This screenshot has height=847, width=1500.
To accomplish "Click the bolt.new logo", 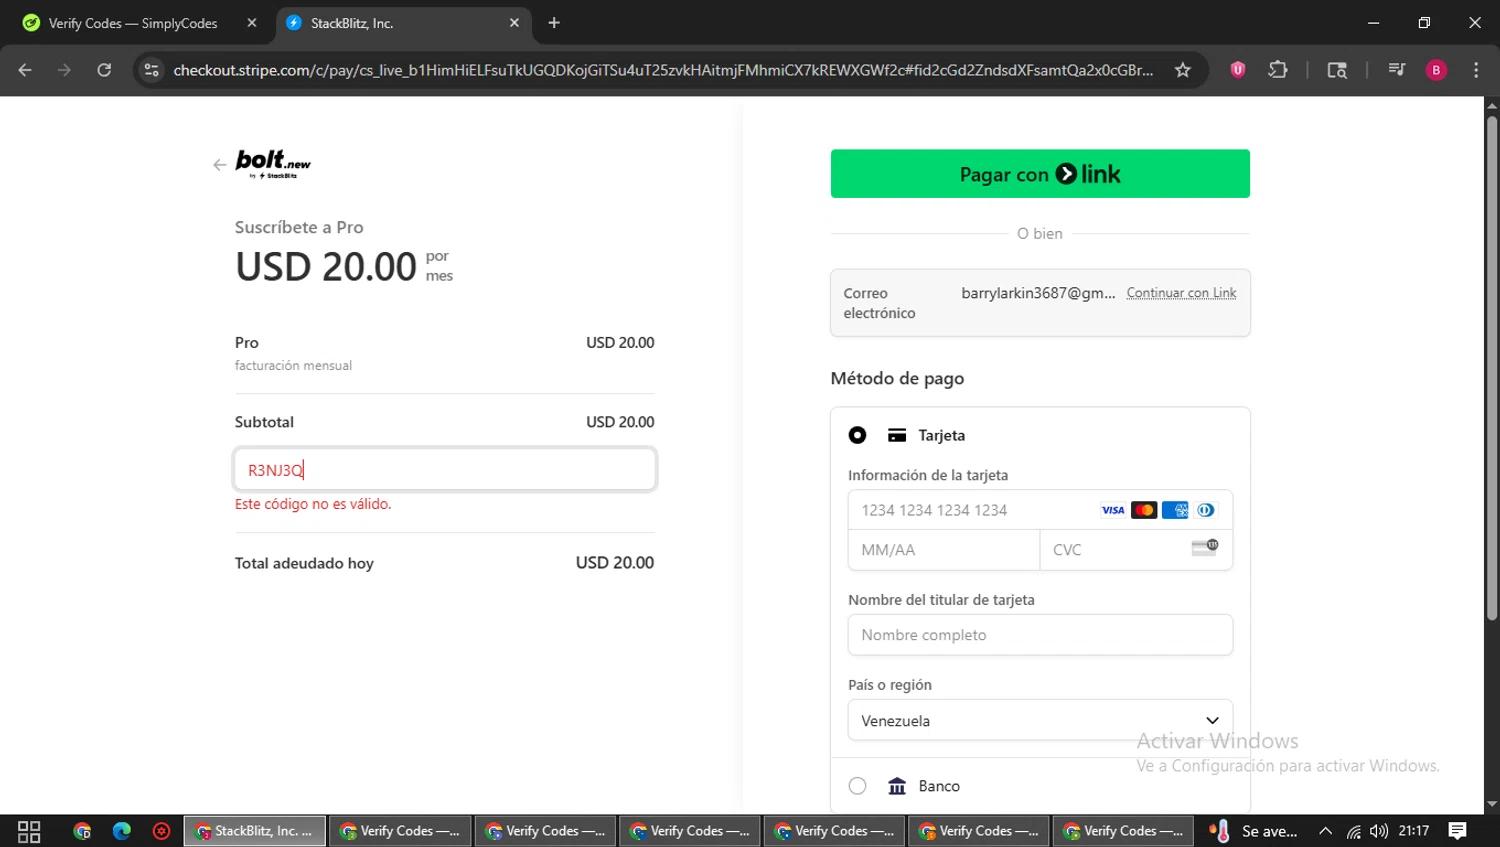I will point(273,164).
